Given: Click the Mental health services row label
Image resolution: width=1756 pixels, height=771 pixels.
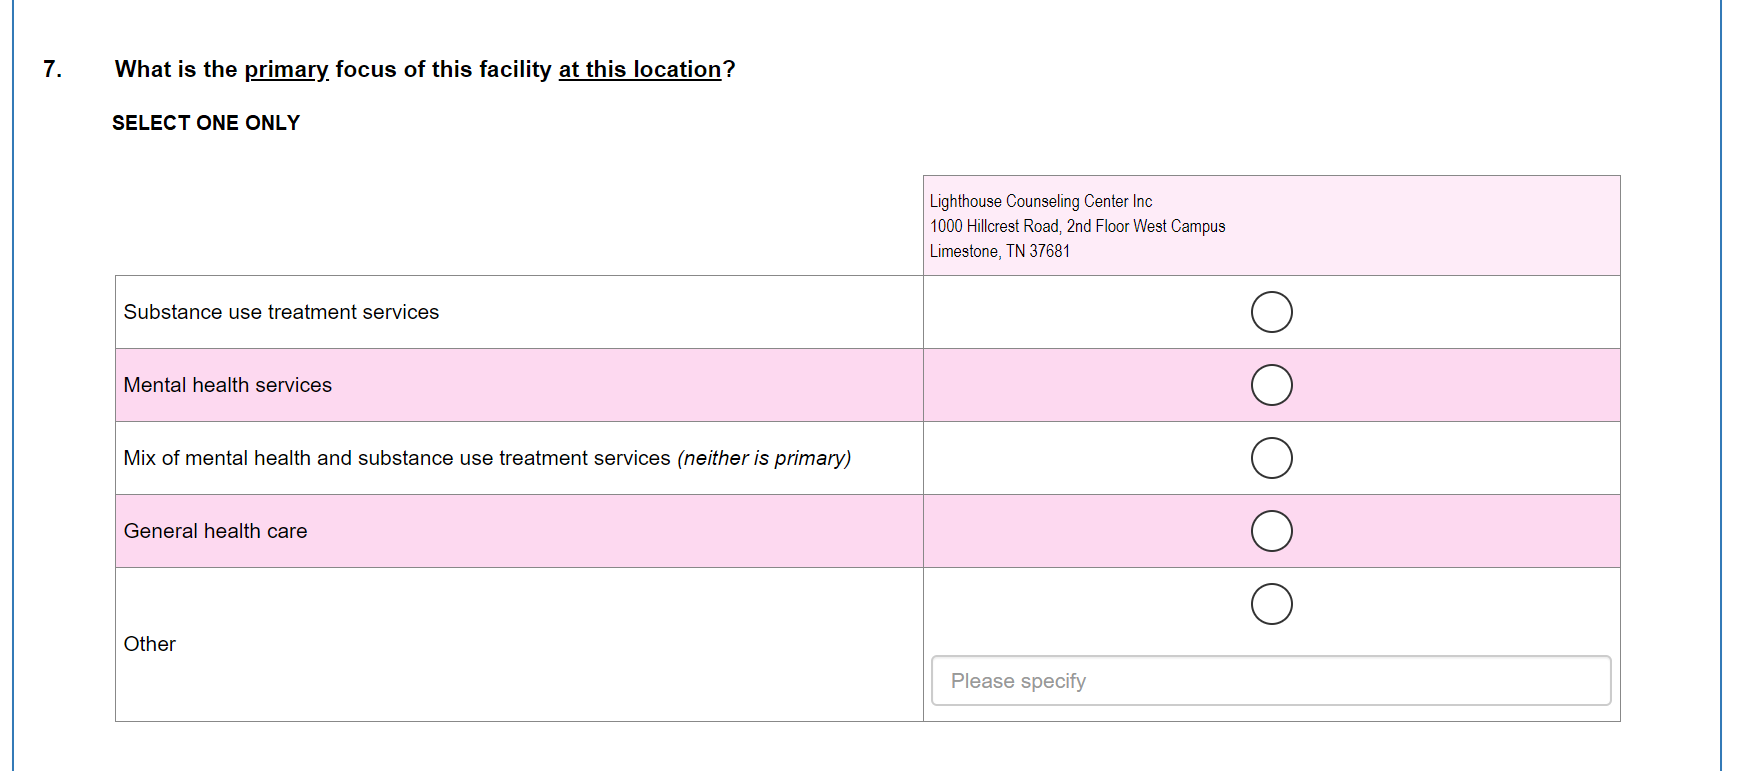Looking at the screenshot, I should click(x=227, y=385).
